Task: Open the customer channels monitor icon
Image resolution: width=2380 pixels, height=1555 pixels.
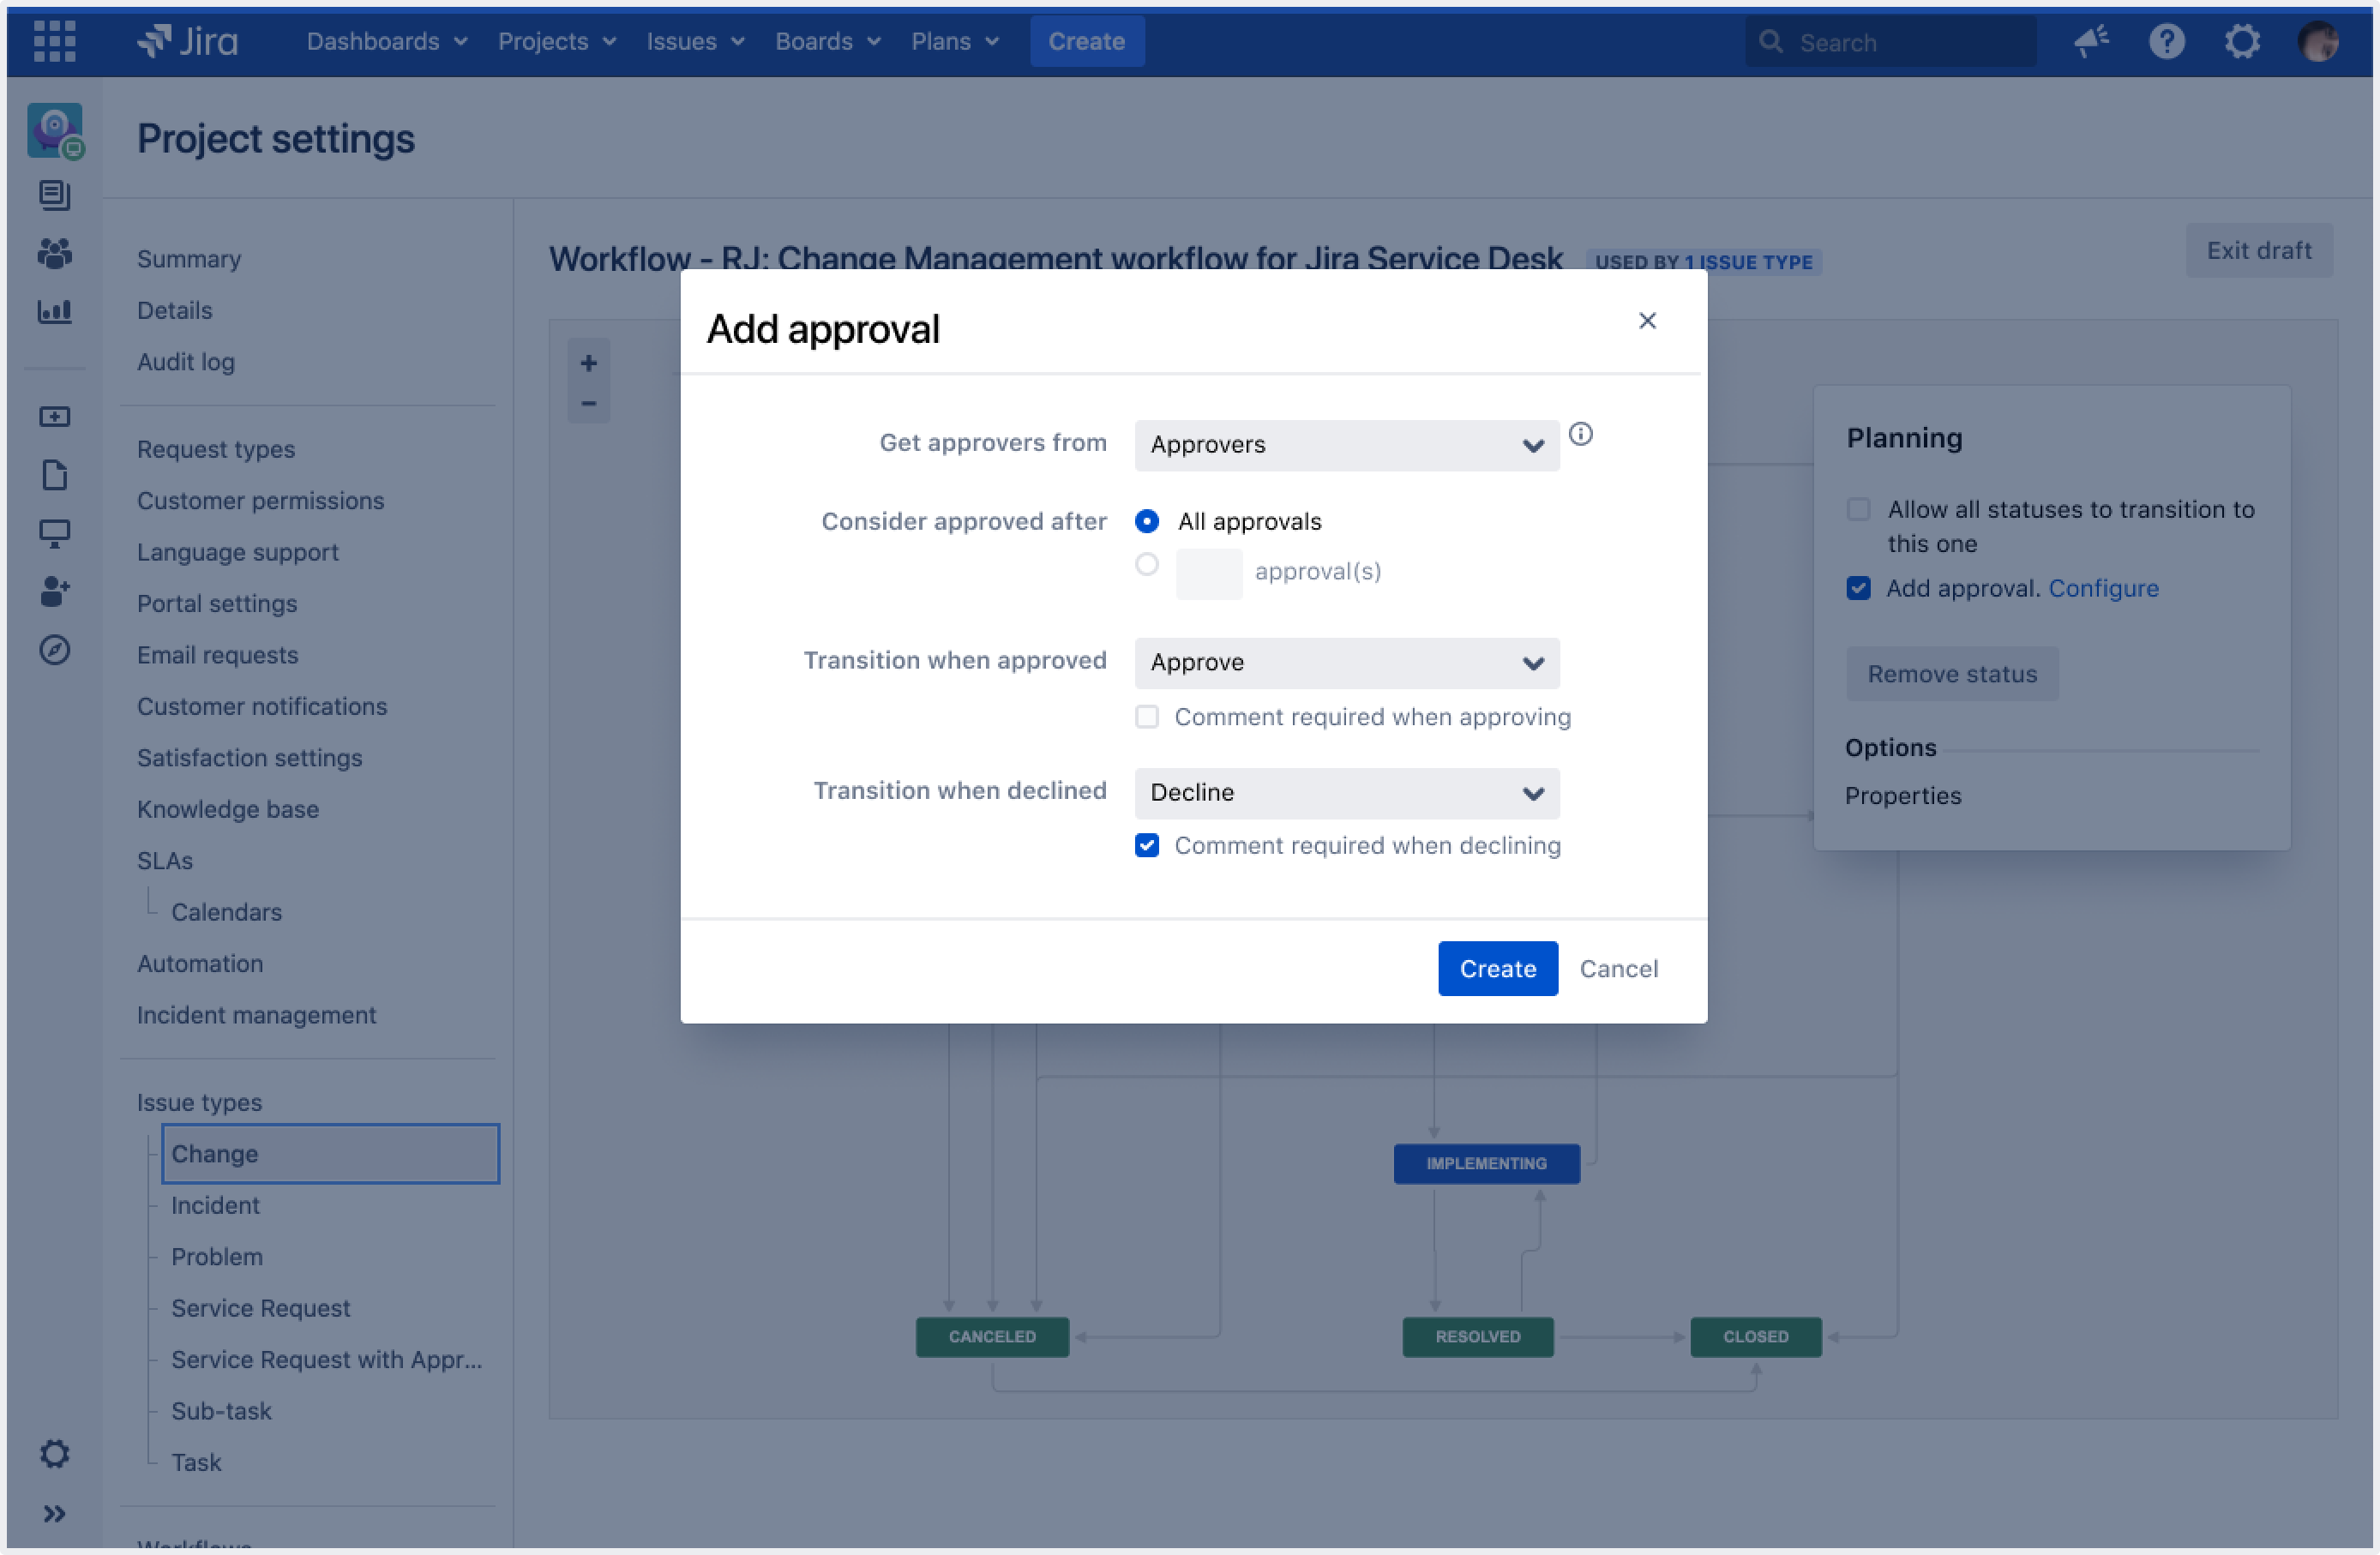Action: click(x=54, y=533)
